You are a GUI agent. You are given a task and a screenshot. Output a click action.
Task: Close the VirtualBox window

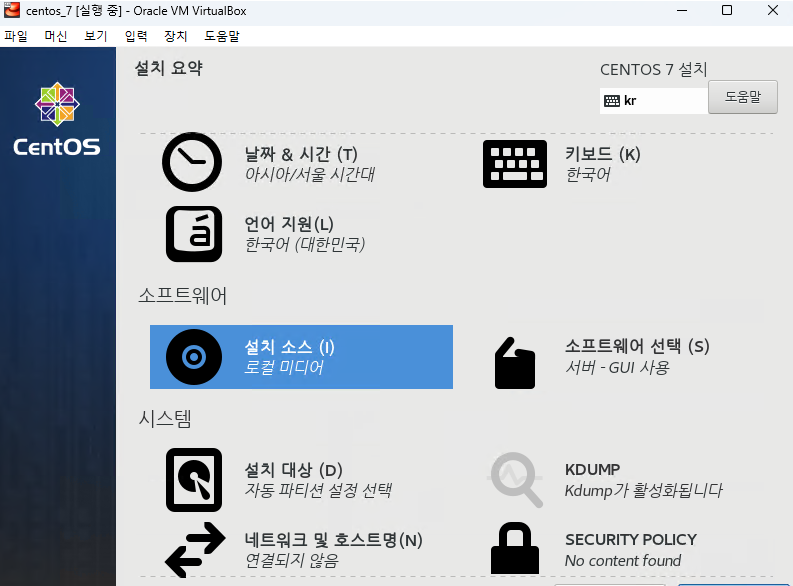coord(772,10)
